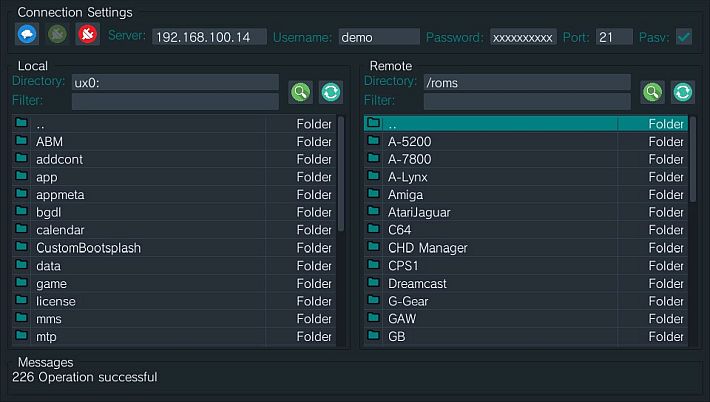
Task: Select the Amiga remote folder
Action: pos(526,194)
